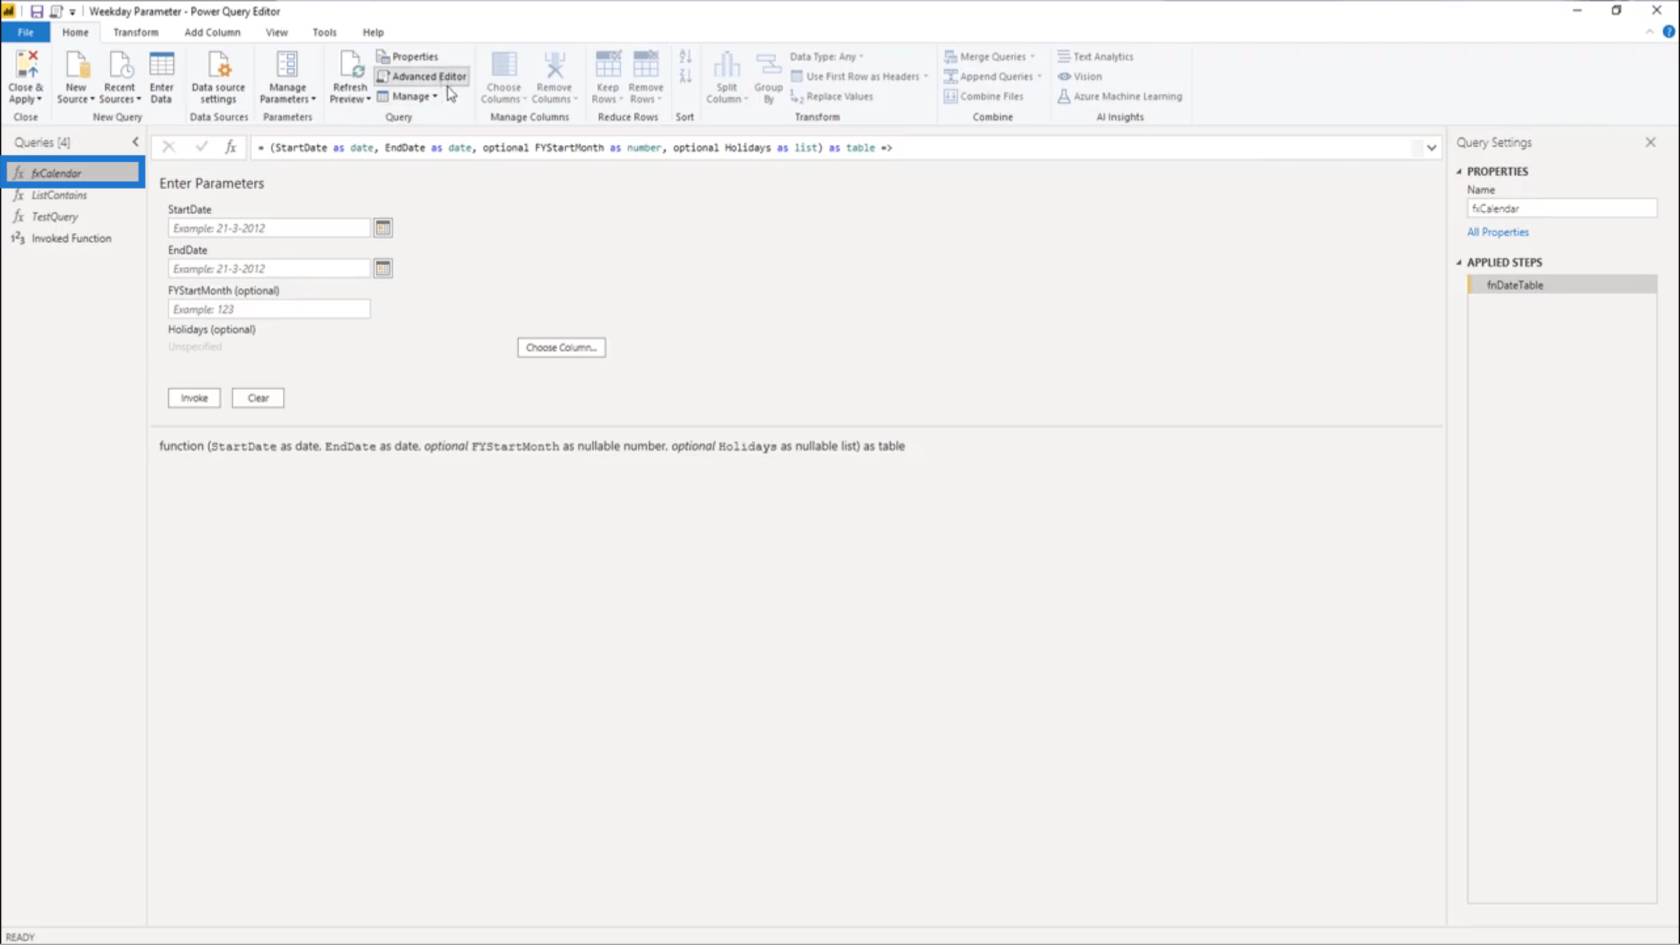The width and height of the screenshot is (1680, 945).
Task: Click Use First Row as Headers
Action: coord(860,76)
